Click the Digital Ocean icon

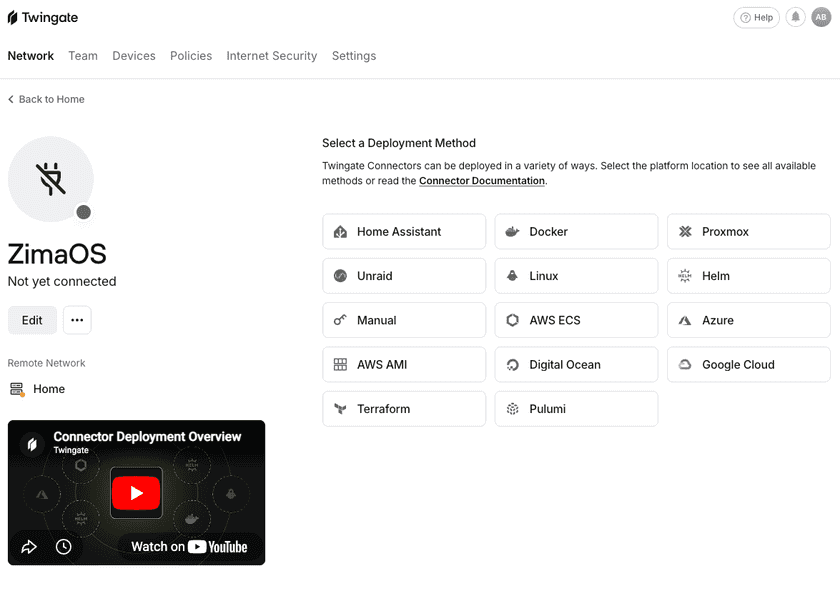click(x=513, y=365)
